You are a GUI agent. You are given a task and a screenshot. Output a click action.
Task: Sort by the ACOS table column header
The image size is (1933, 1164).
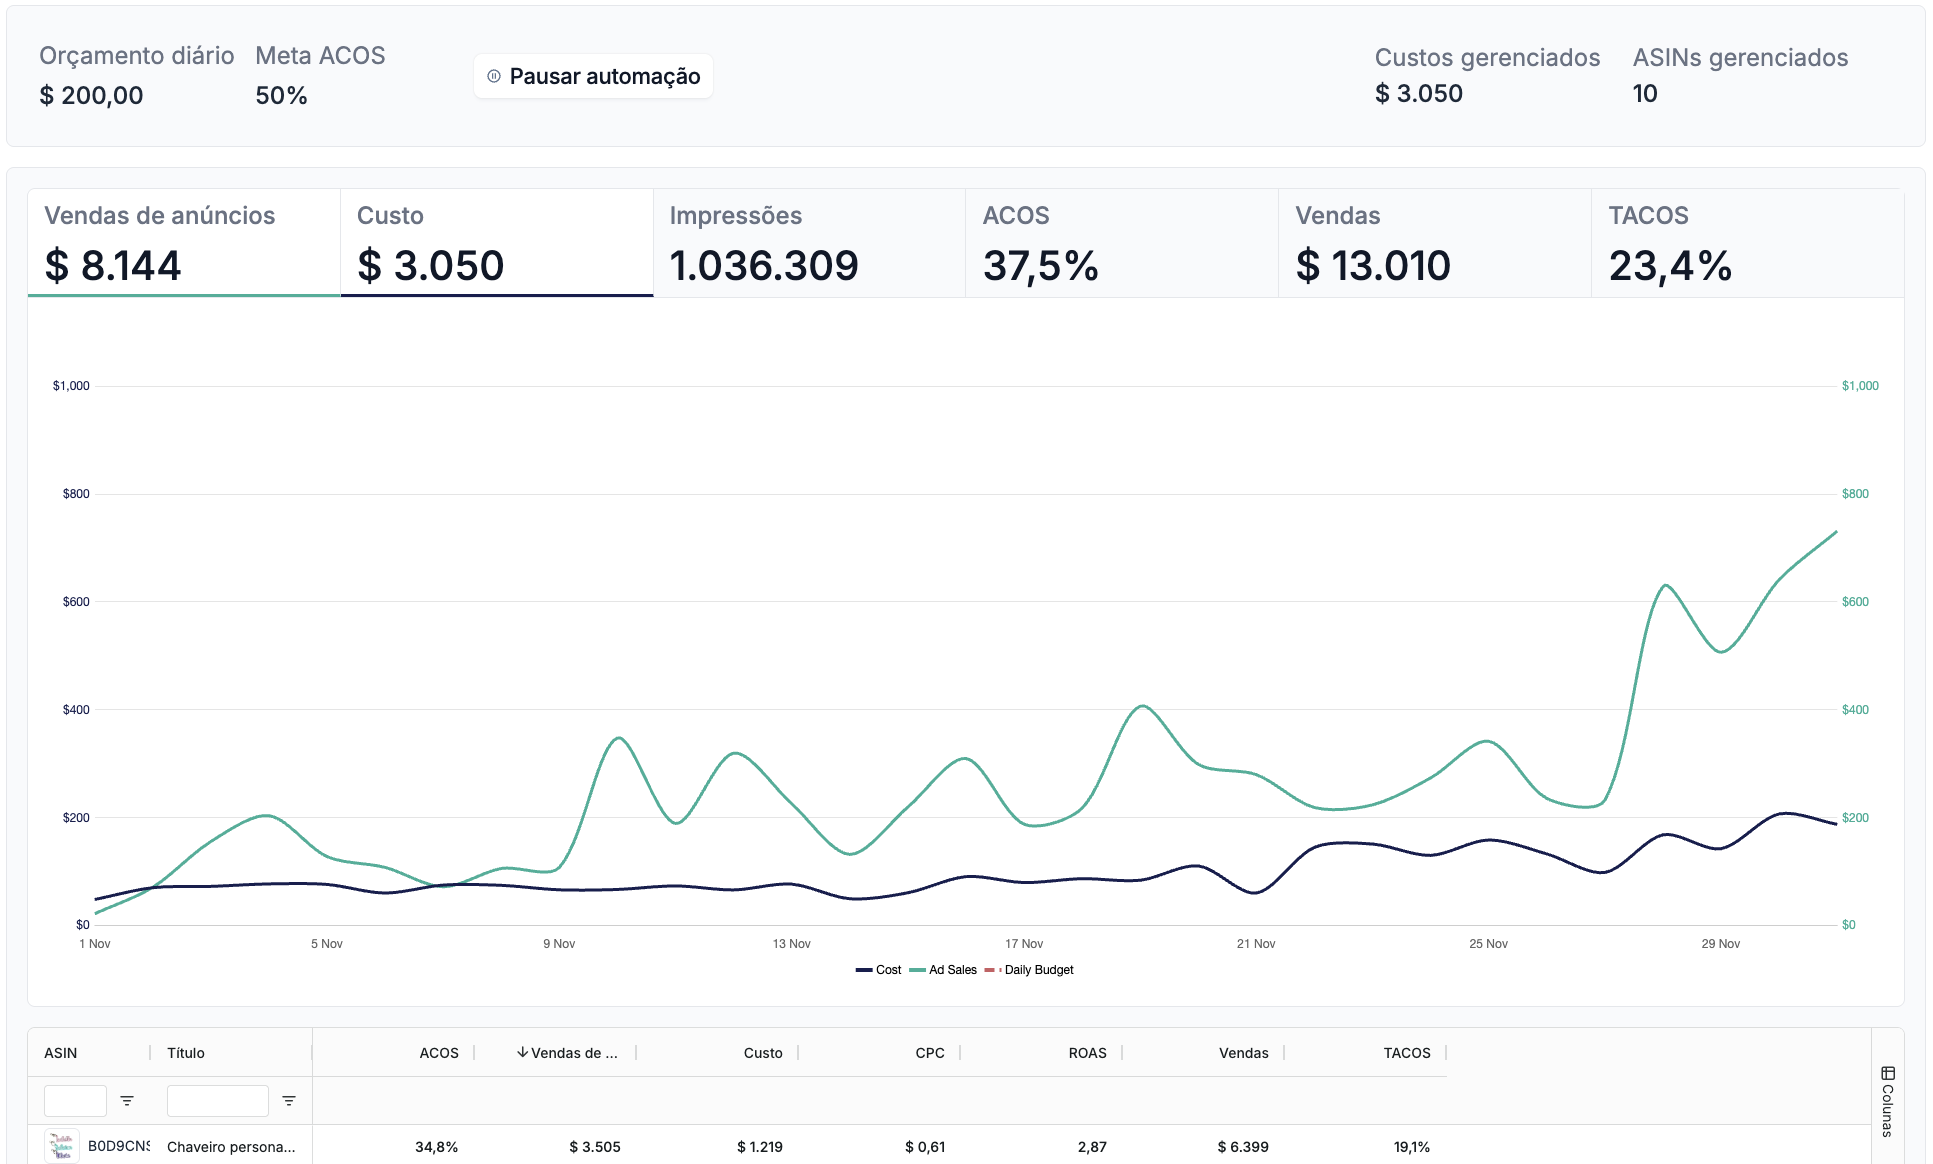click(x=439, y=1053)
